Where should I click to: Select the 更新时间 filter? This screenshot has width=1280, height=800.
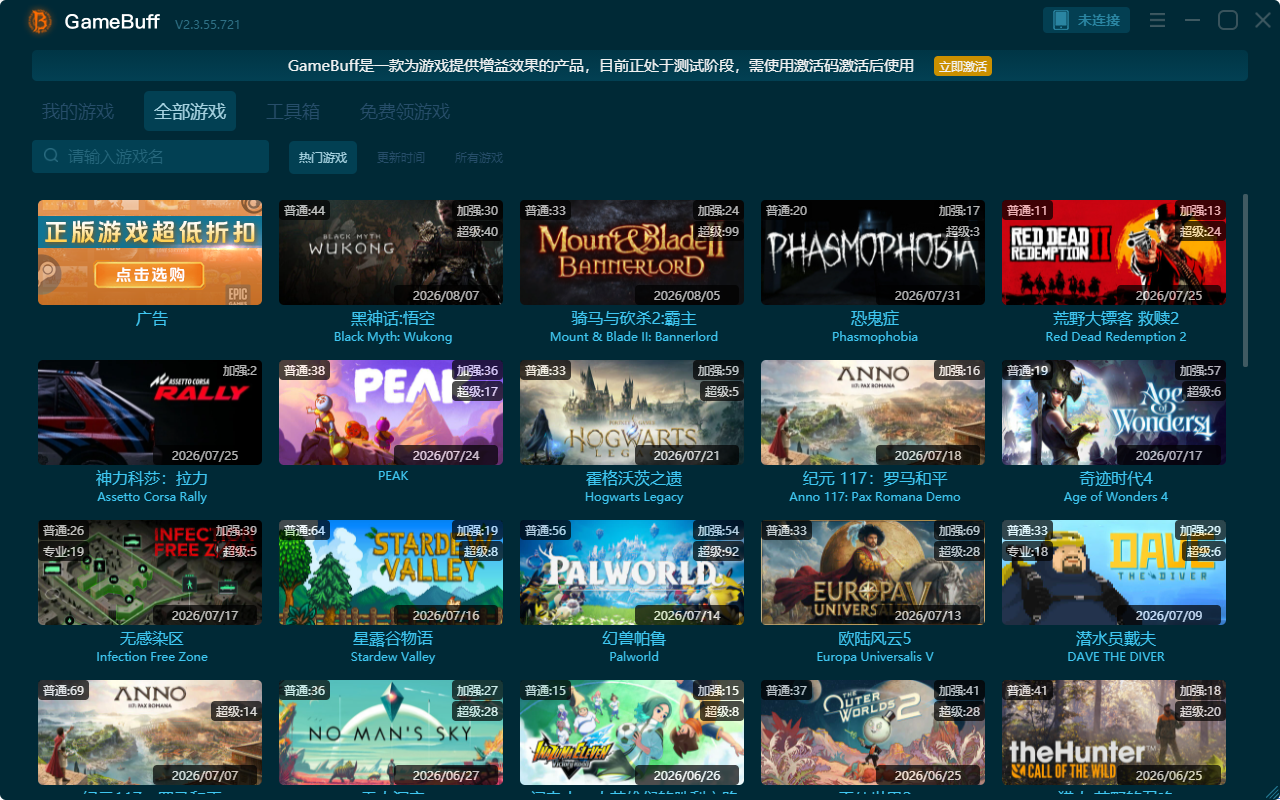coord(401,158)
